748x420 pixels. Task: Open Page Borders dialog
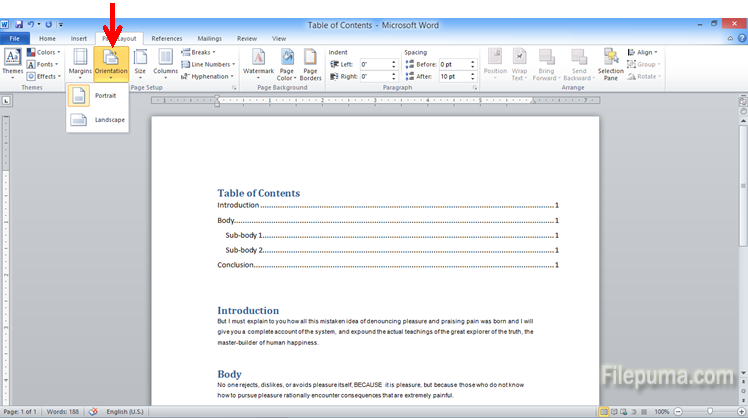click(311, 62)
